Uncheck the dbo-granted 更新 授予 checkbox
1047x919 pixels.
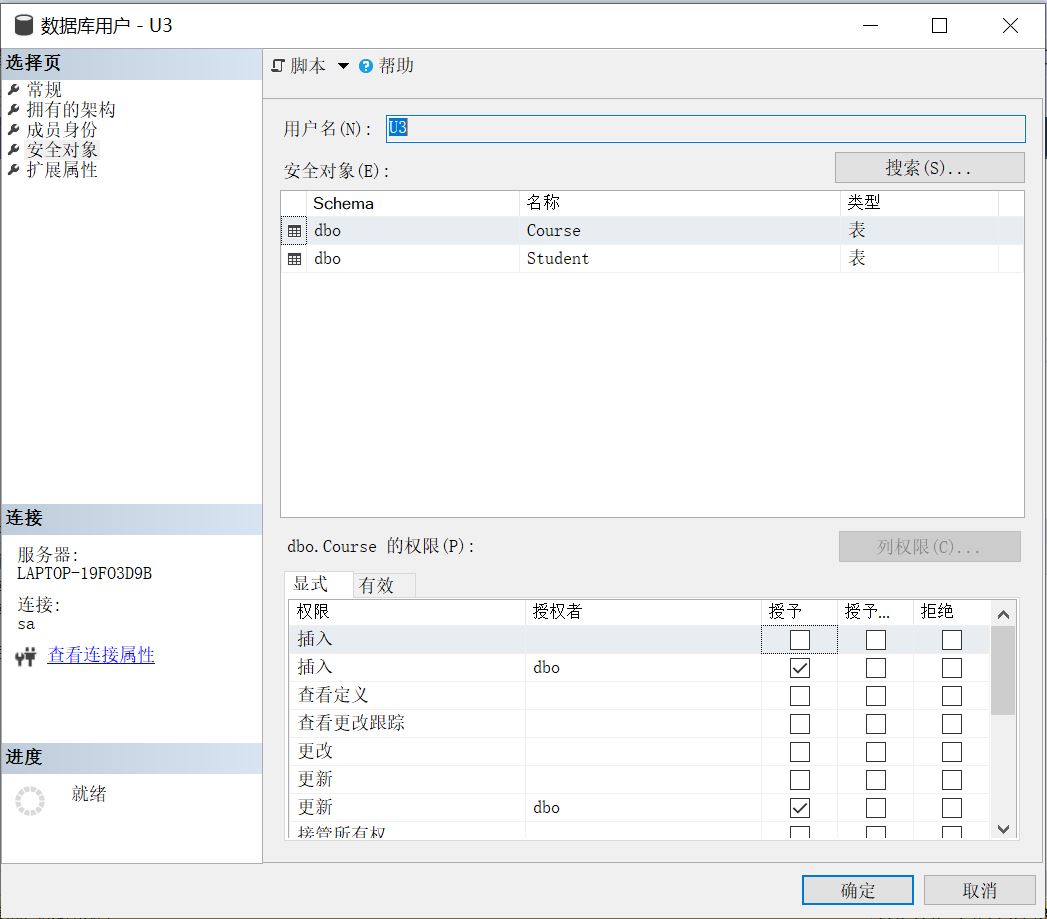tap(798, 807)
